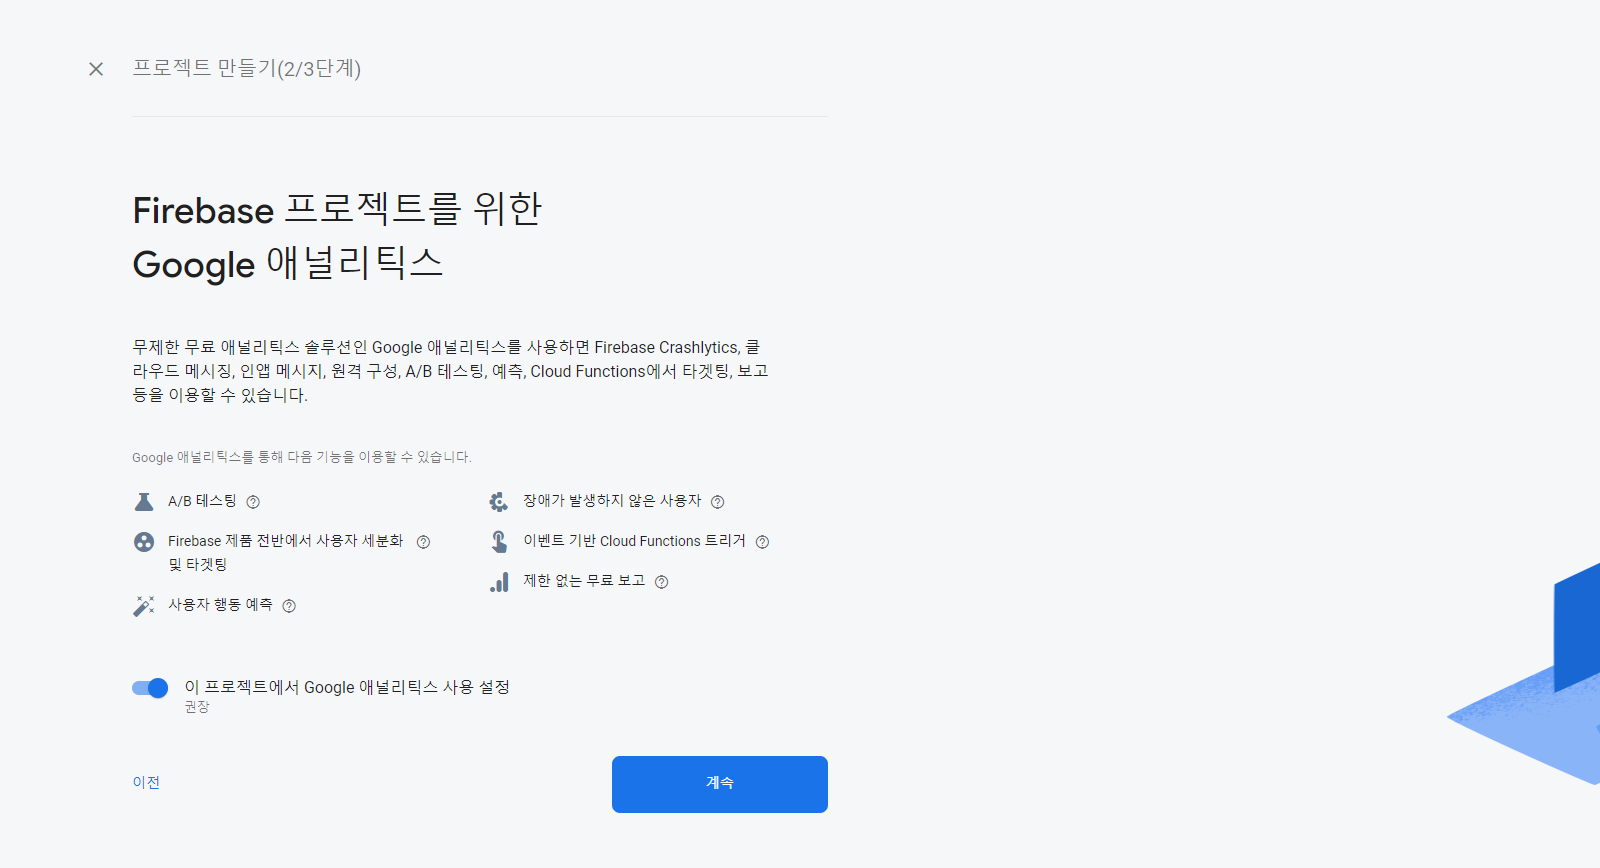Close the project creation dialog with X
The image size is (1600, 868).
pyautogui.click(x=96, y=69)
